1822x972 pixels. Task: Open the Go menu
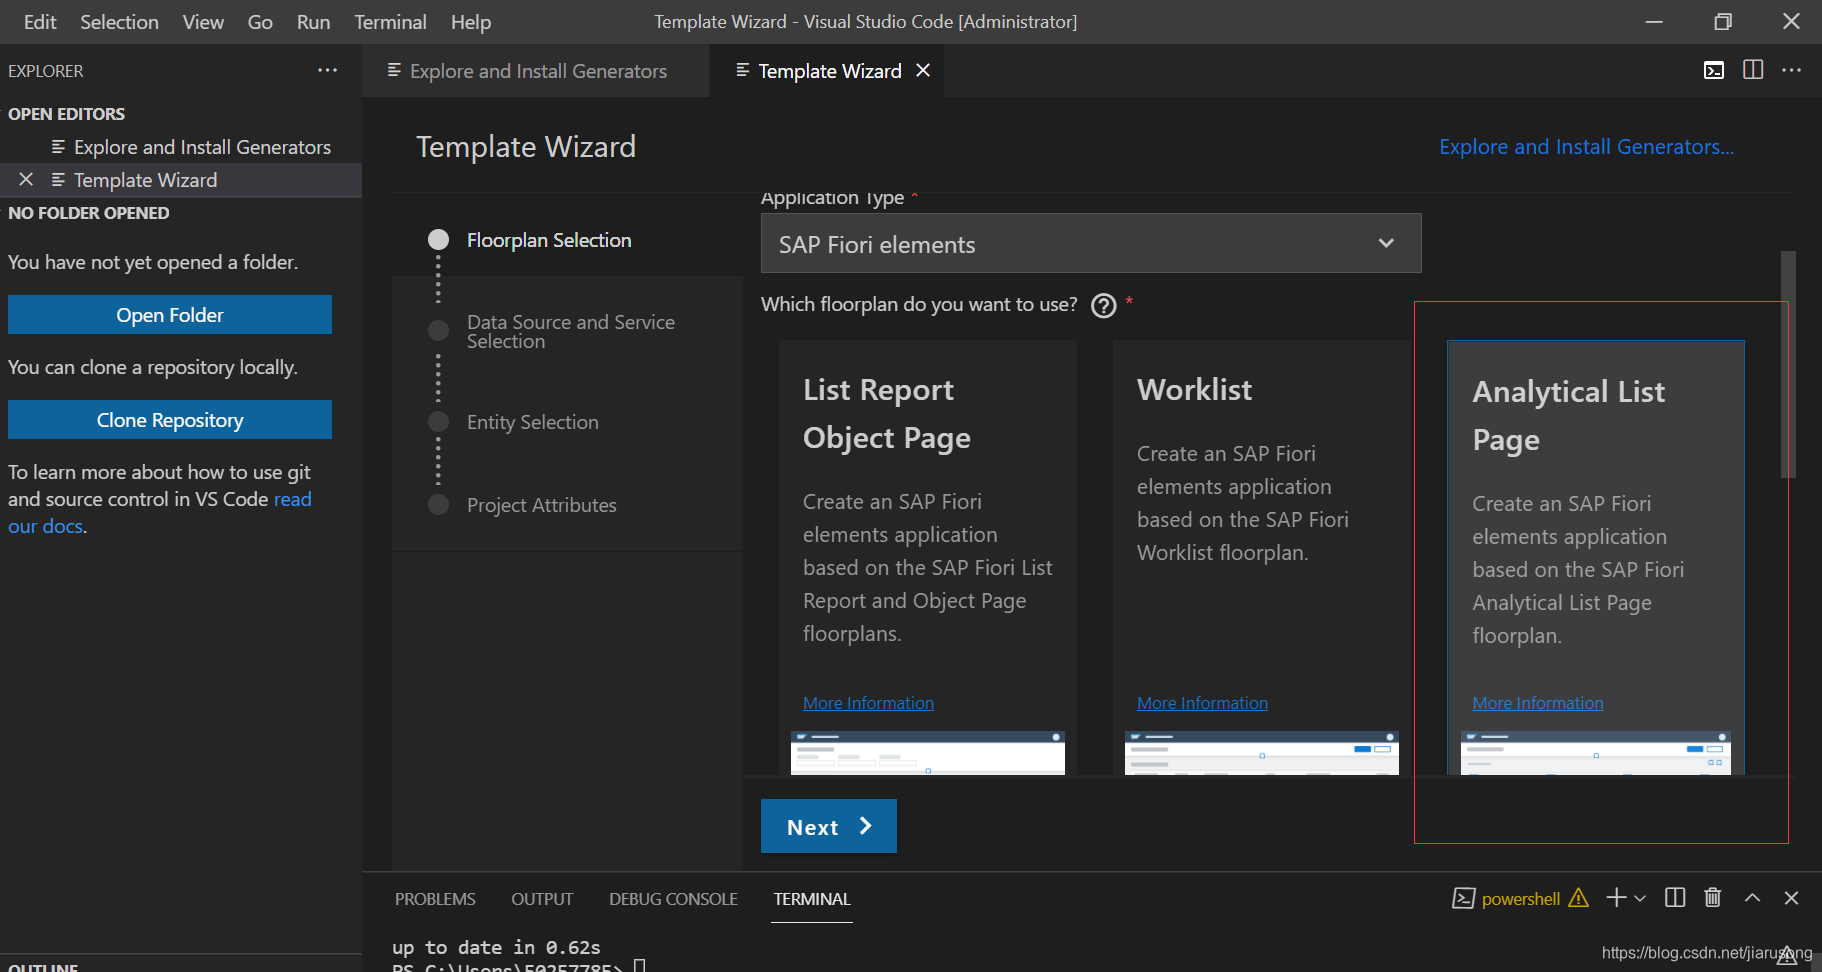pyautogui.click(x=260, y=21)
